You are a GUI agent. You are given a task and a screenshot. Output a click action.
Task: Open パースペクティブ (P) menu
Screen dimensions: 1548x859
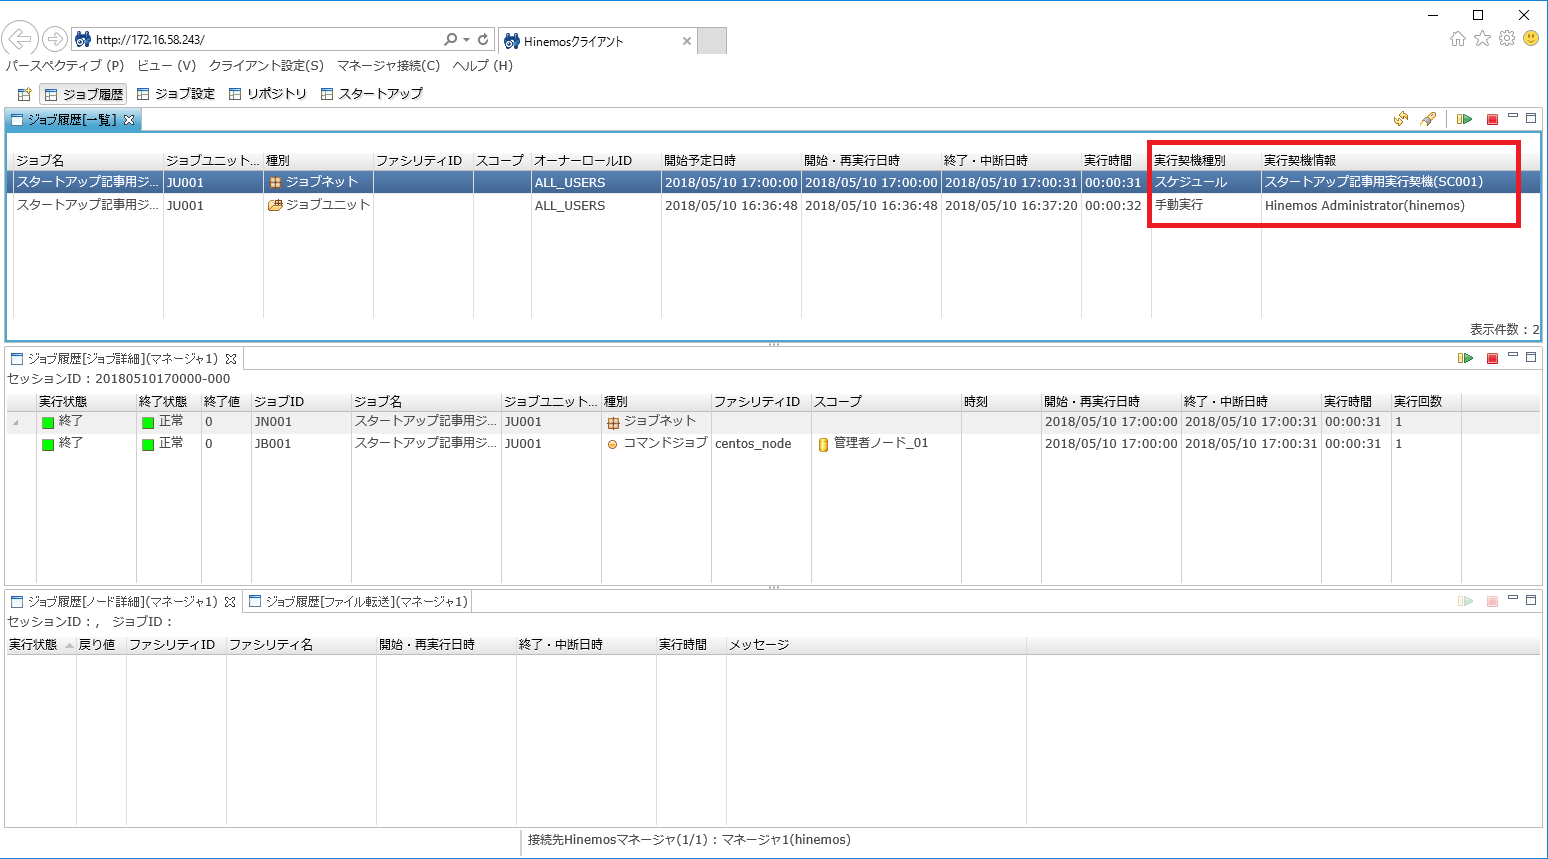(65, 66)
